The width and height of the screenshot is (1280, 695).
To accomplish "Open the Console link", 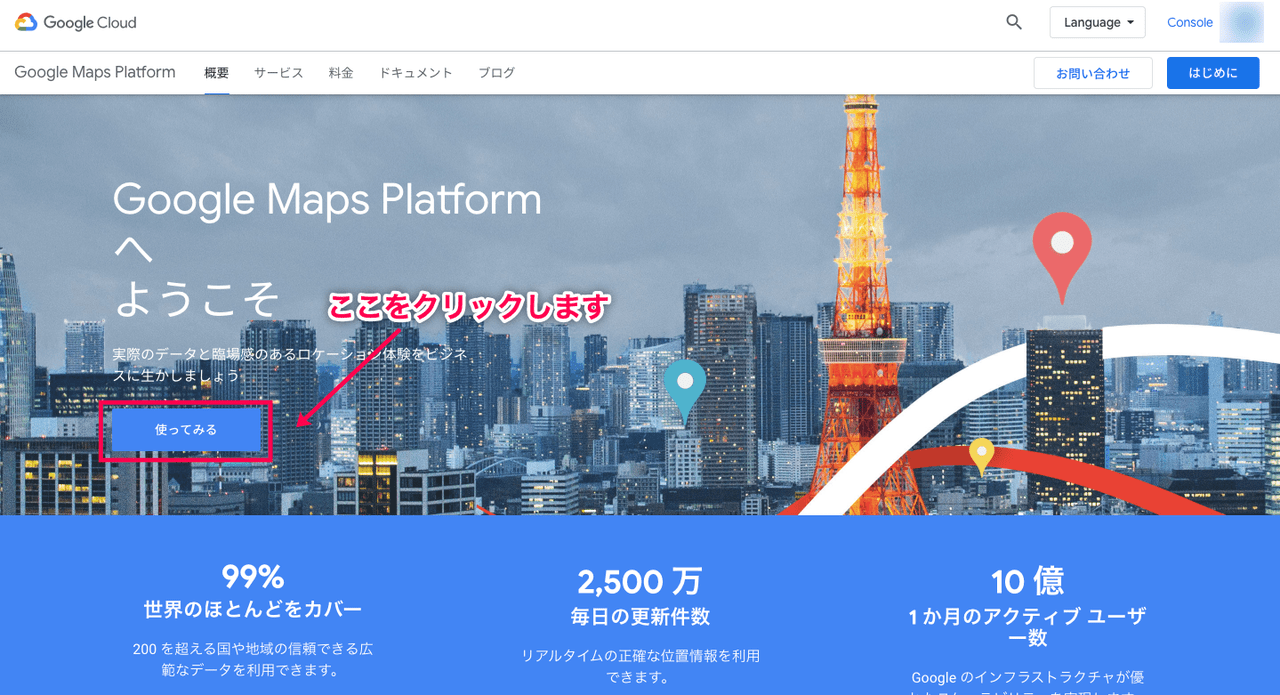I will [1190, 22].
